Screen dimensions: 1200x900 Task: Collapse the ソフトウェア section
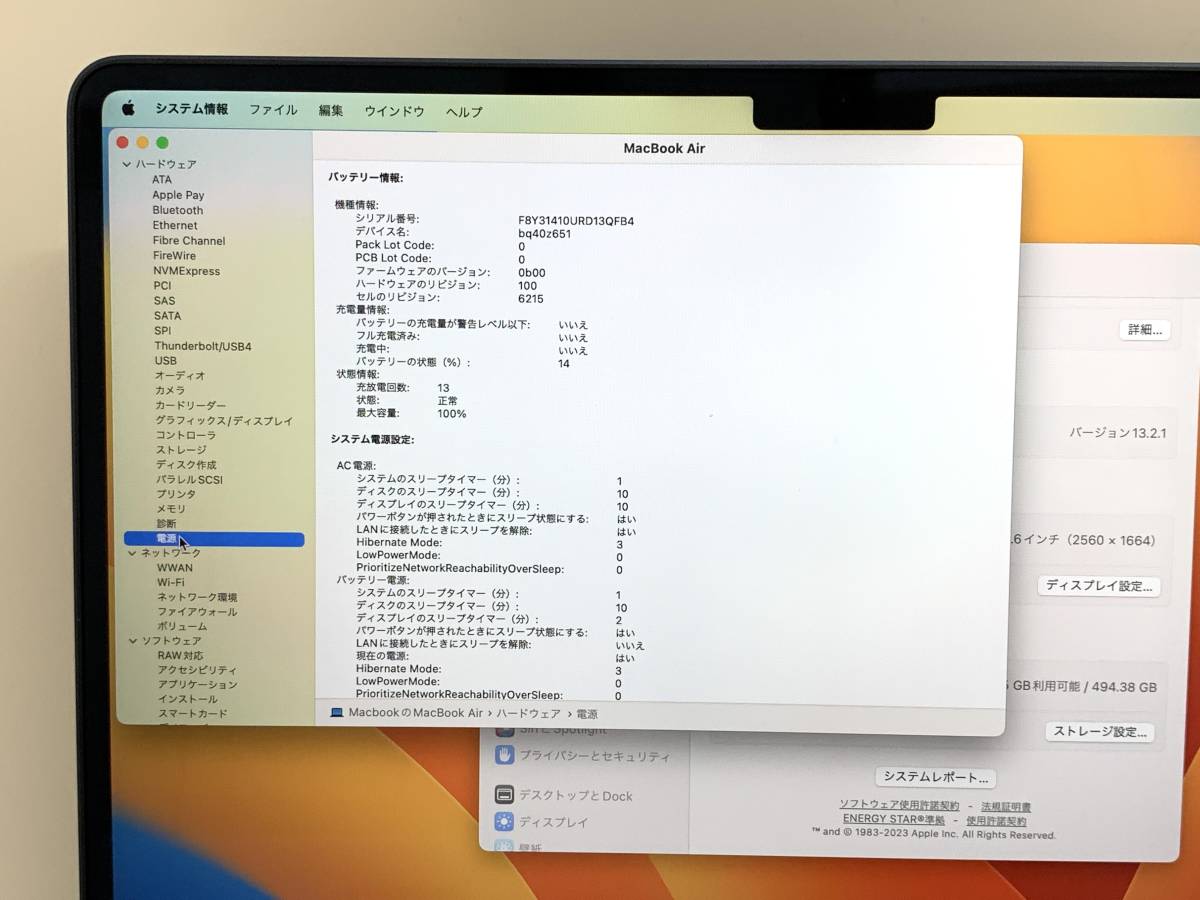click(x=133, y=641)
